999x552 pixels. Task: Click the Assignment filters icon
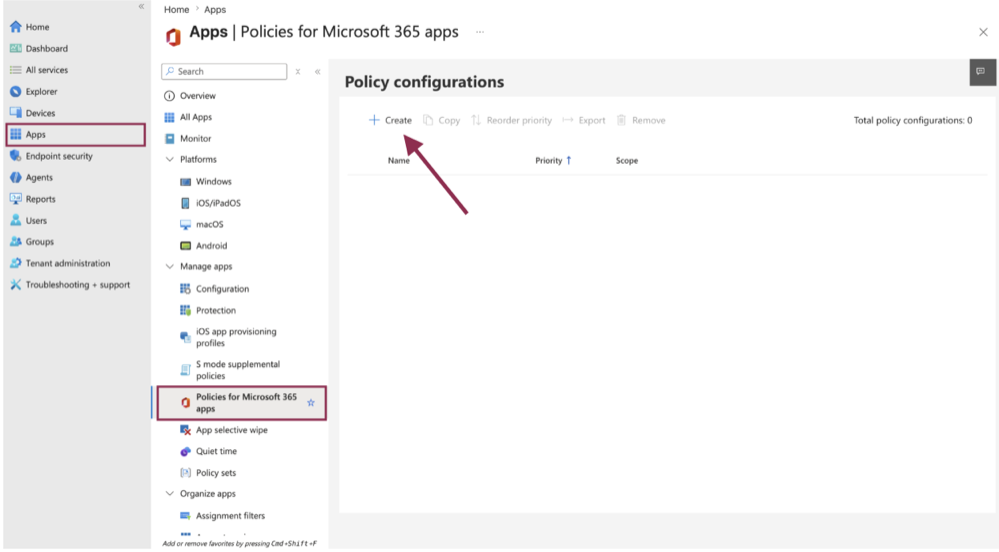(x=185, y=516)
